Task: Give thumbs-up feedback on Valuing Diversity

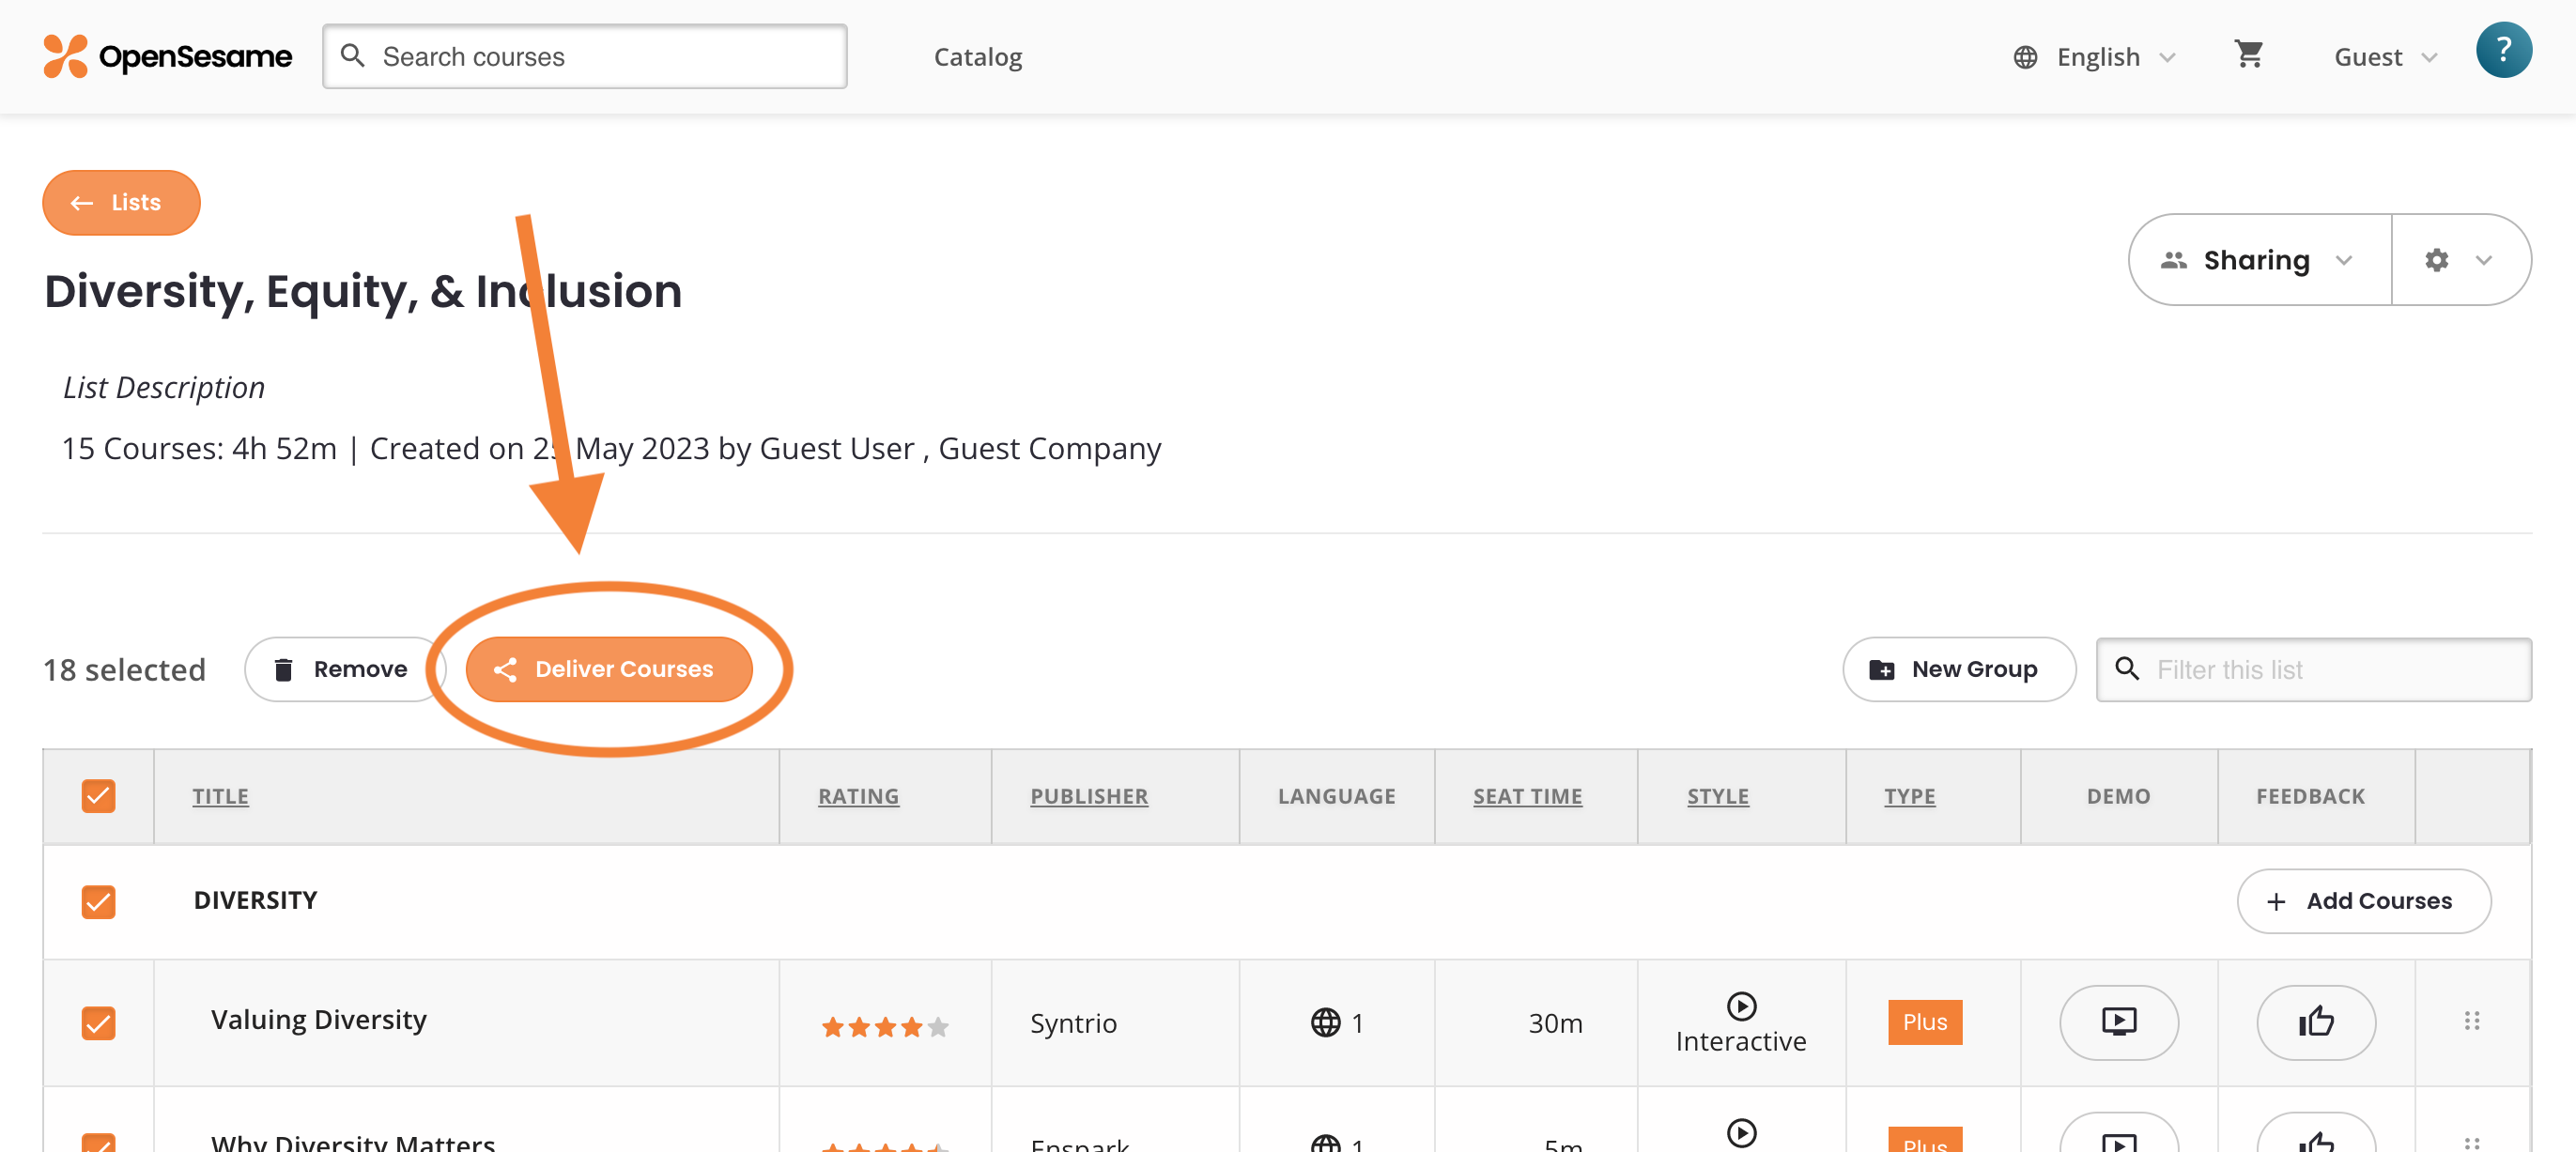Action: tap(2315, 1022)
